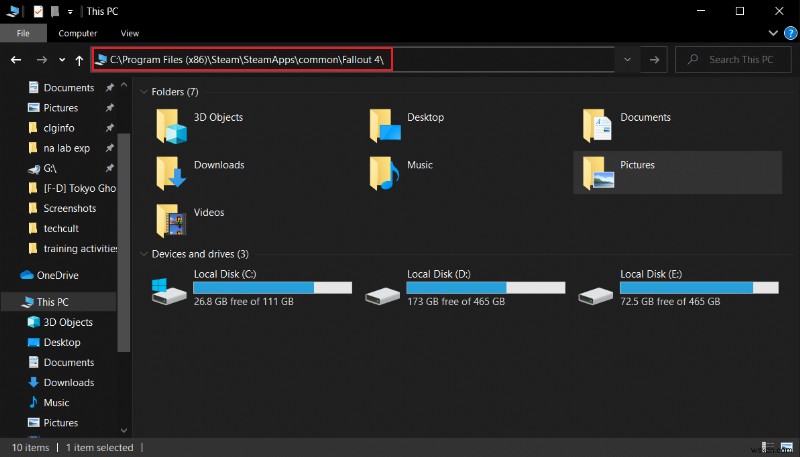Select the Downloads folder icon
Viewport: 800px width, 457px height.
(x=171, y=173)
